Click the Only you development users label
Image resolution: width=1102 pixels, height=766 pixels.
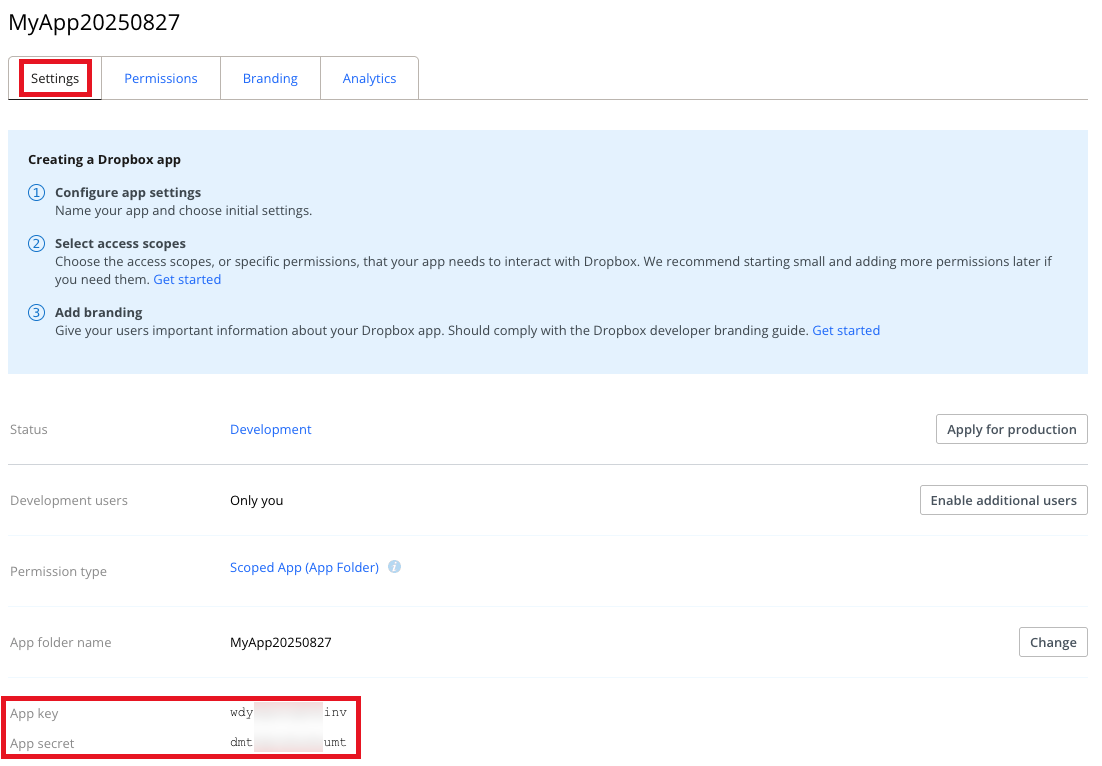click(256, 500)
